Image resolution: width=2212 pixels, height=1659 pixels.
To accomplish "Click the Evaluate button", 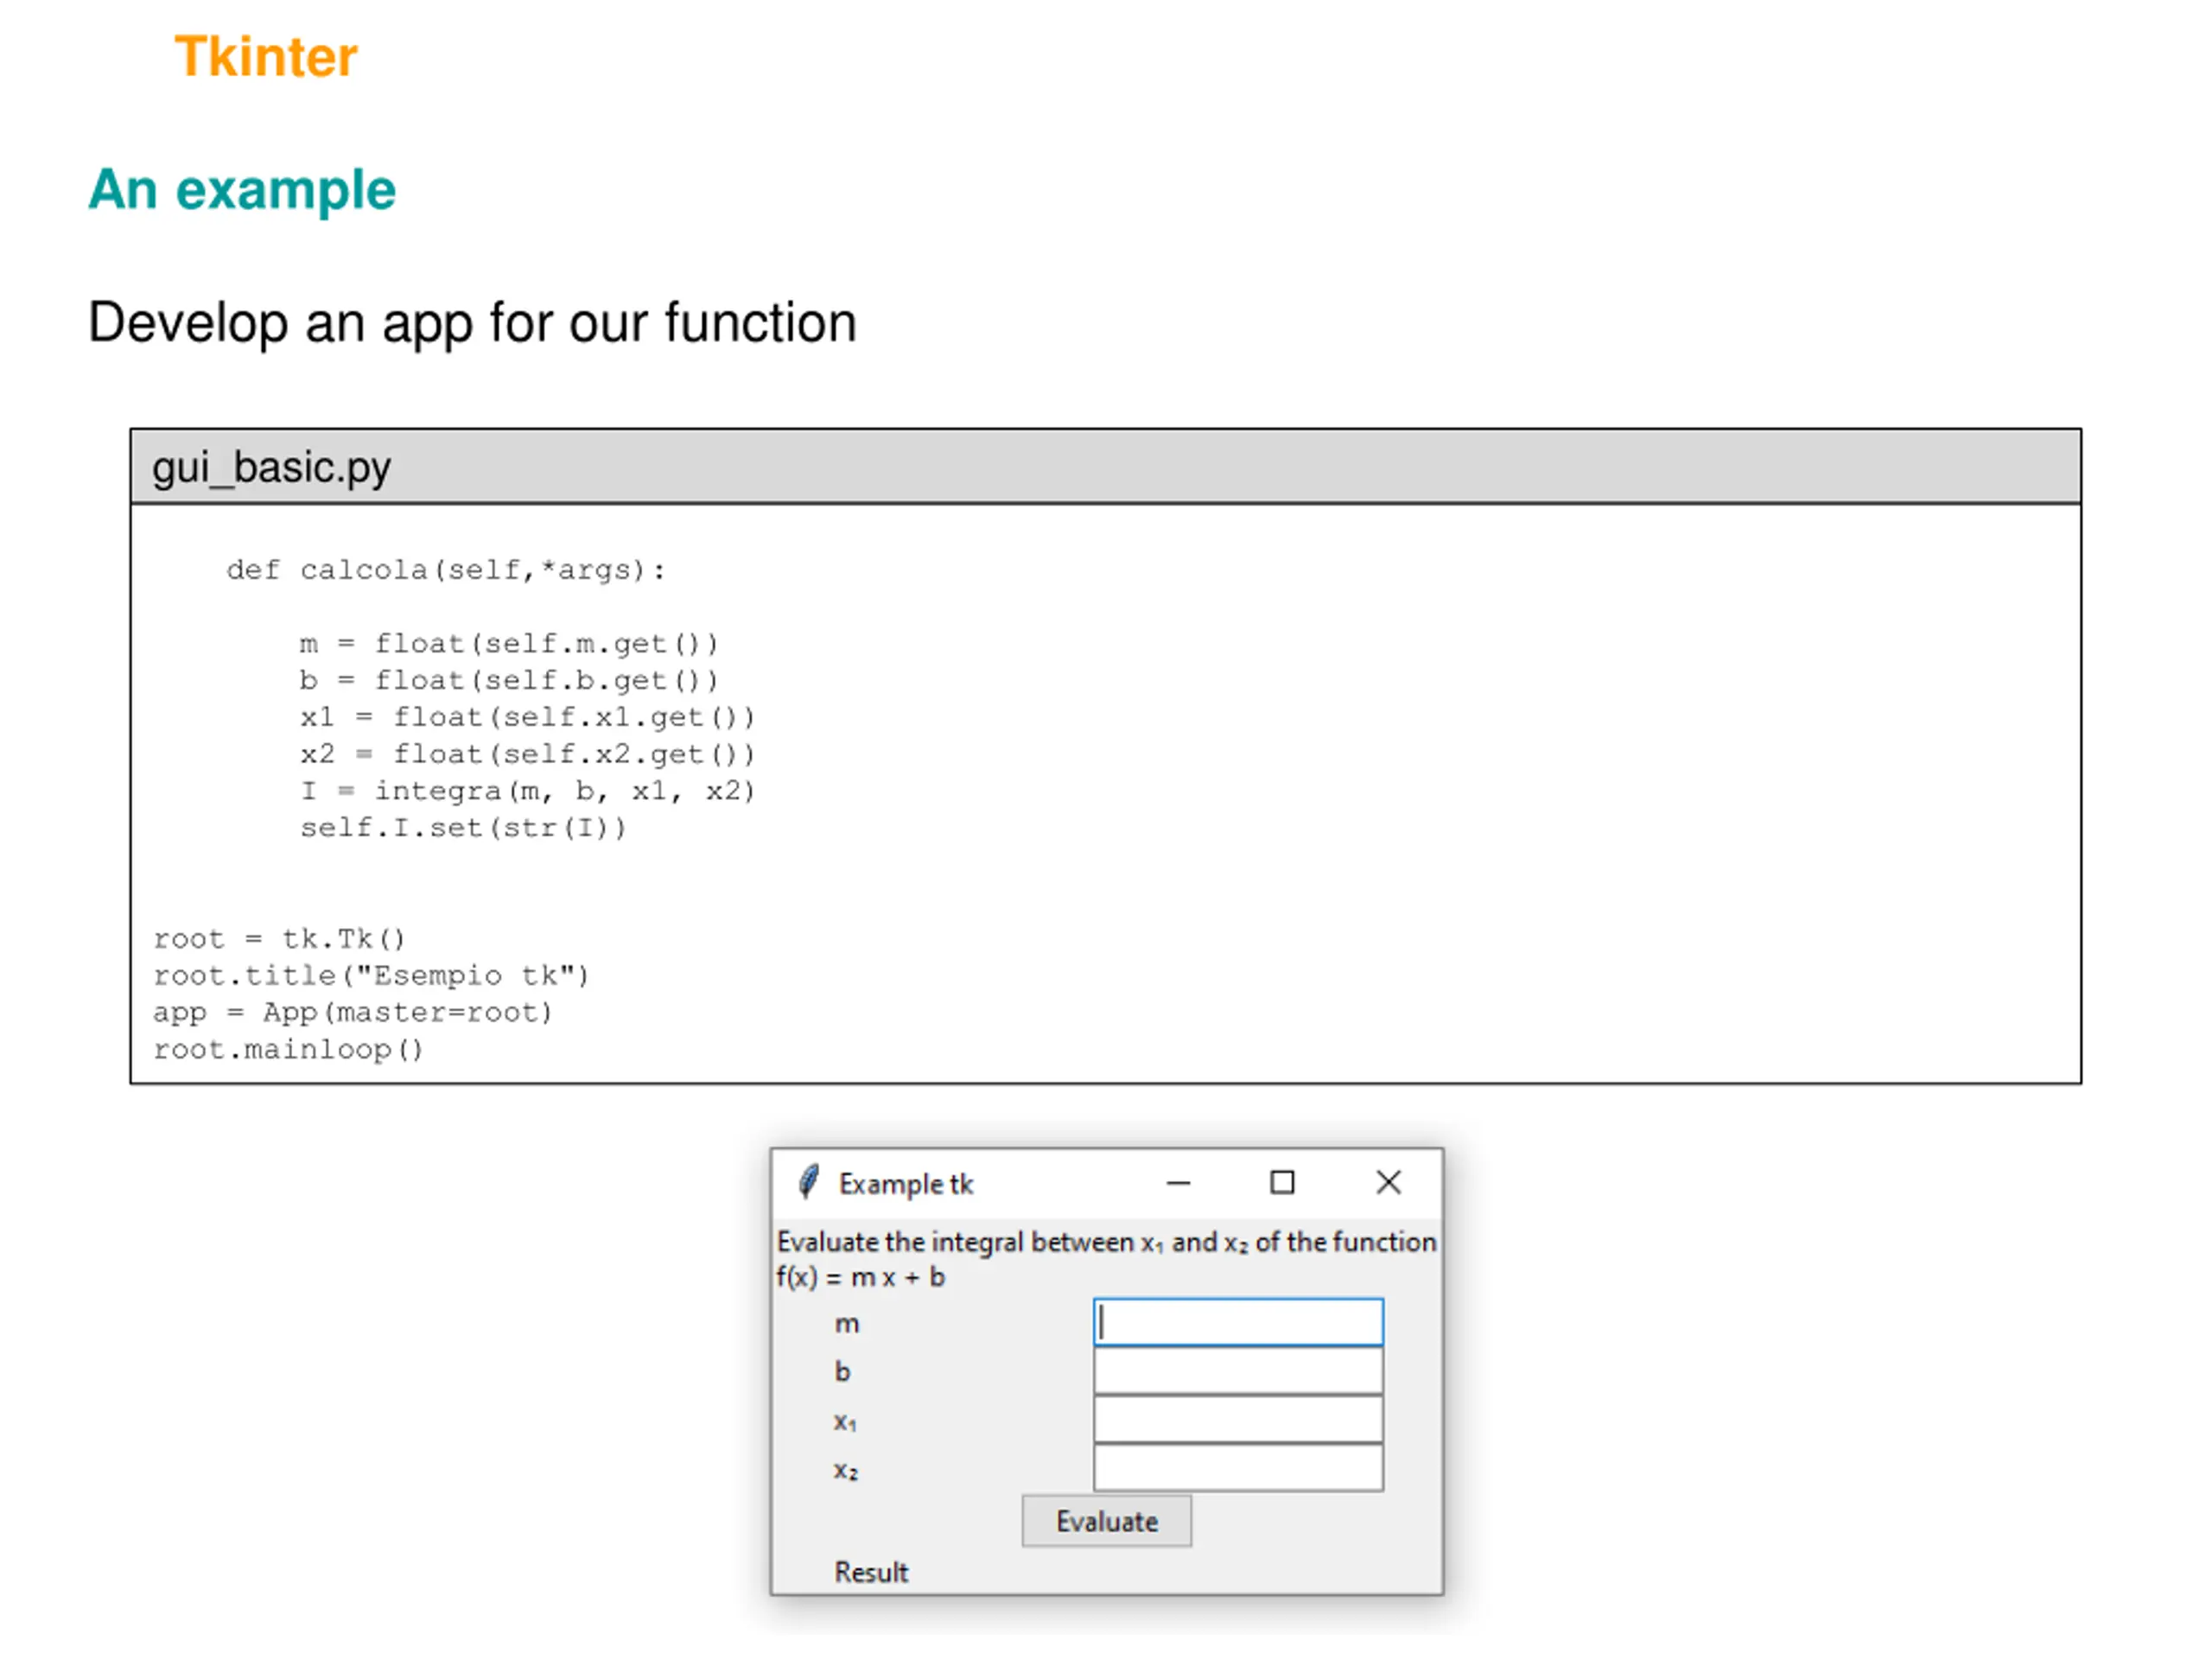I will click(1106, 1521).
